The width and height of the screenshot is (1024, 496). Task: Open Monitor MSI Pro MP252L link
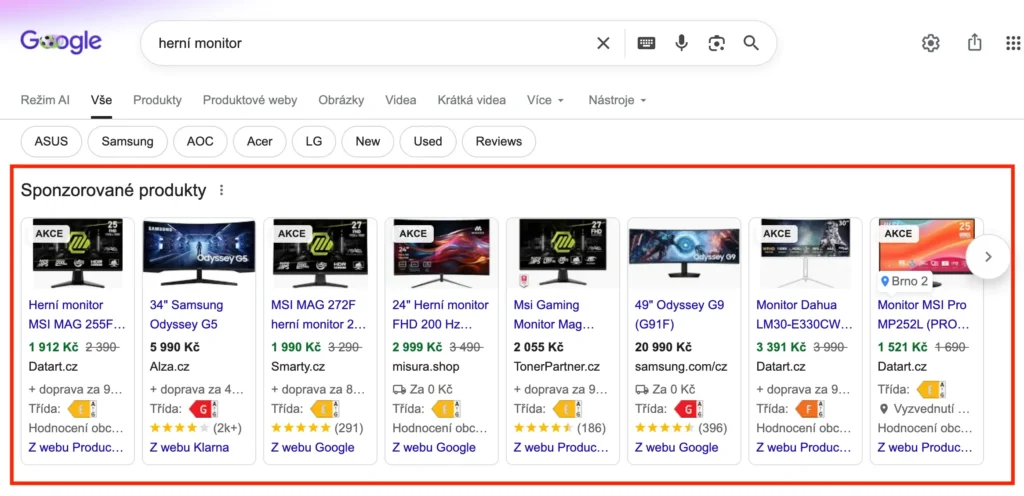pyautogui.click(x=922, y=315)
